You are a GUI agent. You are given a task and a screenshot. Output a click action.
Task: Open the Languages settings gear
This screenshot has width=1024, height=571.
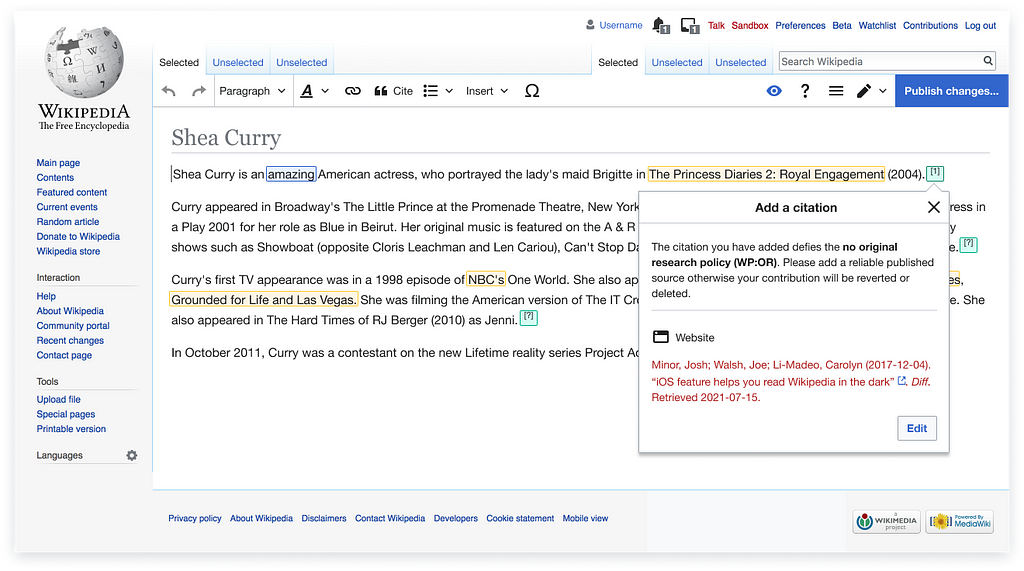pyautogui.click(x=132, y=455)
